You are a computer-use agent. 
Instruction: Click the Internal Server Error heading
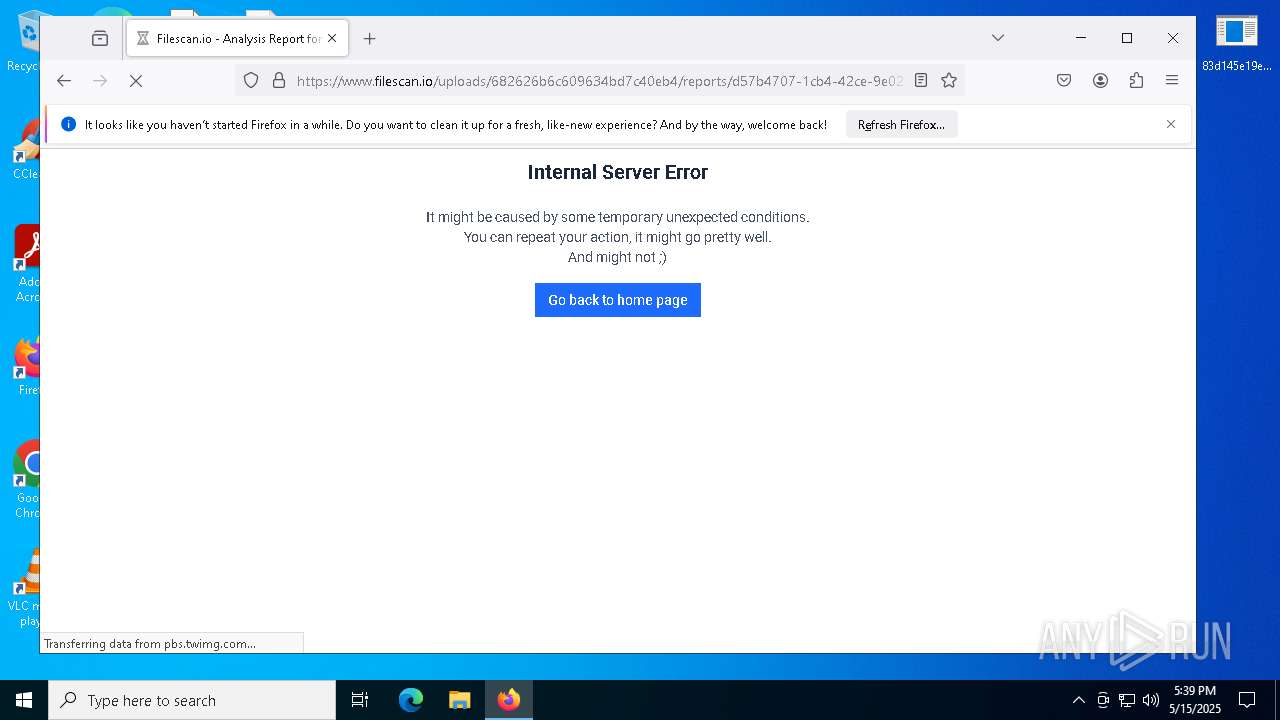click(x=618, y=172)
